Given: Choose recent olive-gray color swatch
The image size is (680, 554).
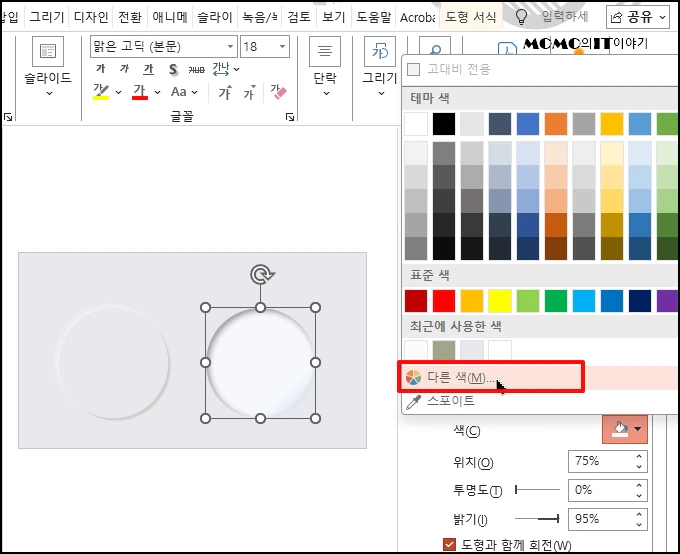Looking at the screenshot, I should coord(444,350).
